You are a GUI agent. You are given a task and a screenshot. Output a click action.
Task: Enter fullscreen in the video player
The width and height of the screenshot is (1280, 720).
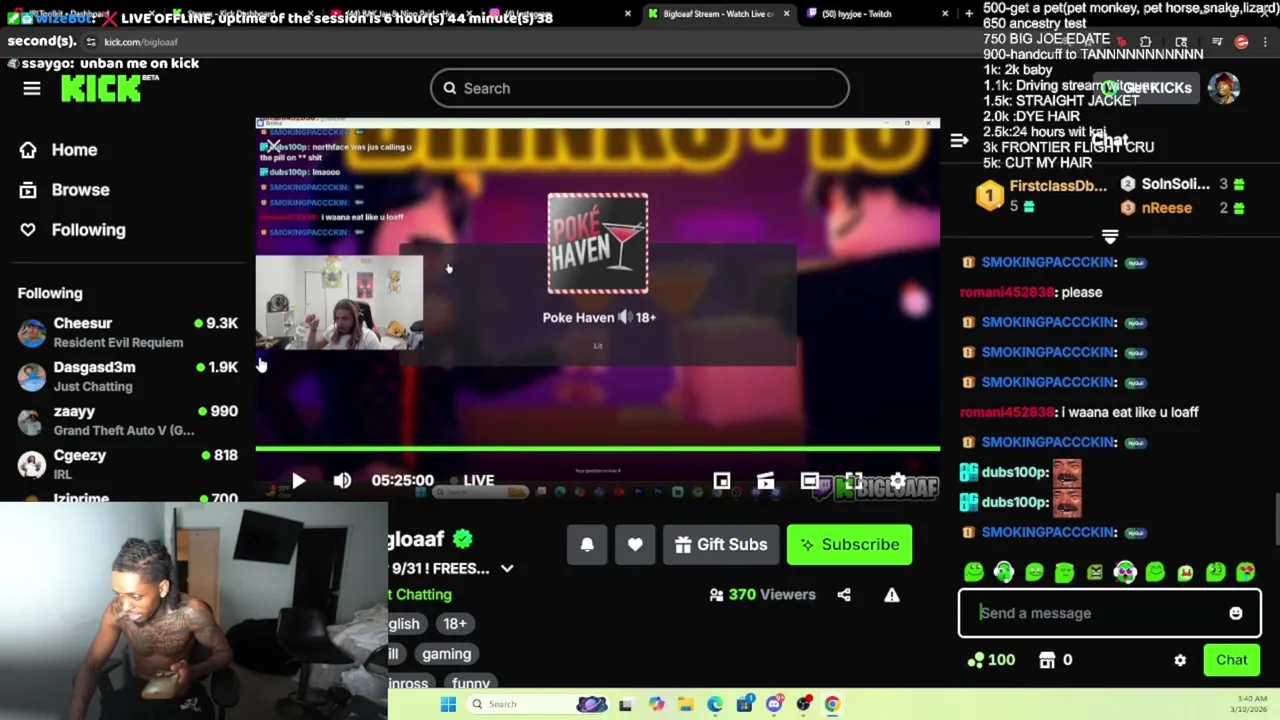[x=854, y=481]
